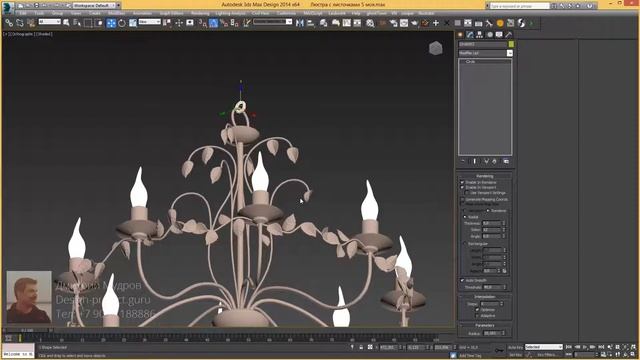Screen dimensions: 640x360
Task: Click the object color swatch beside name
Action: point(511,44)
